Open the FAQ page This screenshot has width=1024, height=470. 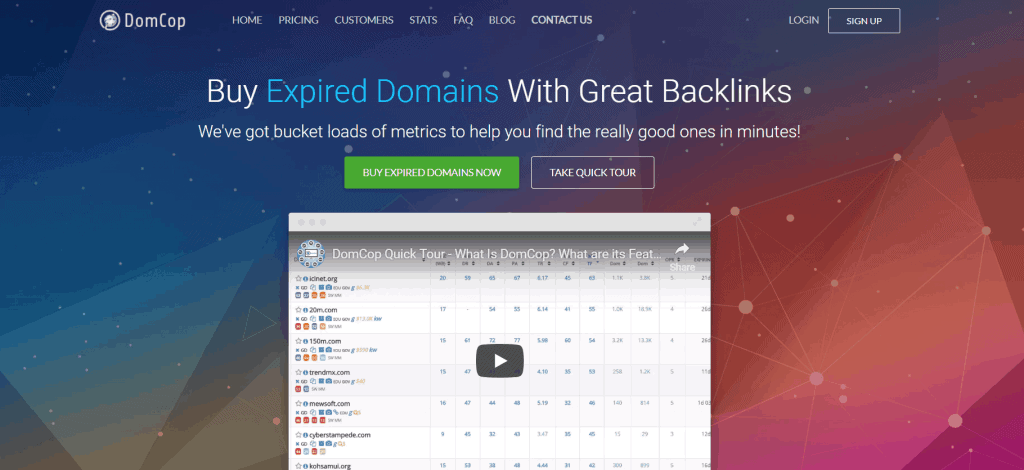click(x=463, y=20)
